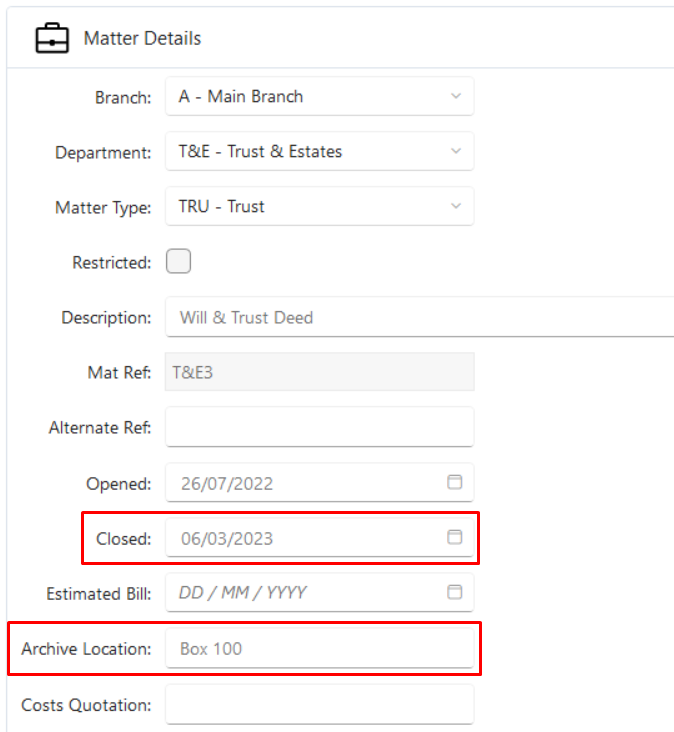
Task: Tick the Restricted checkbox
Action: 178,261
